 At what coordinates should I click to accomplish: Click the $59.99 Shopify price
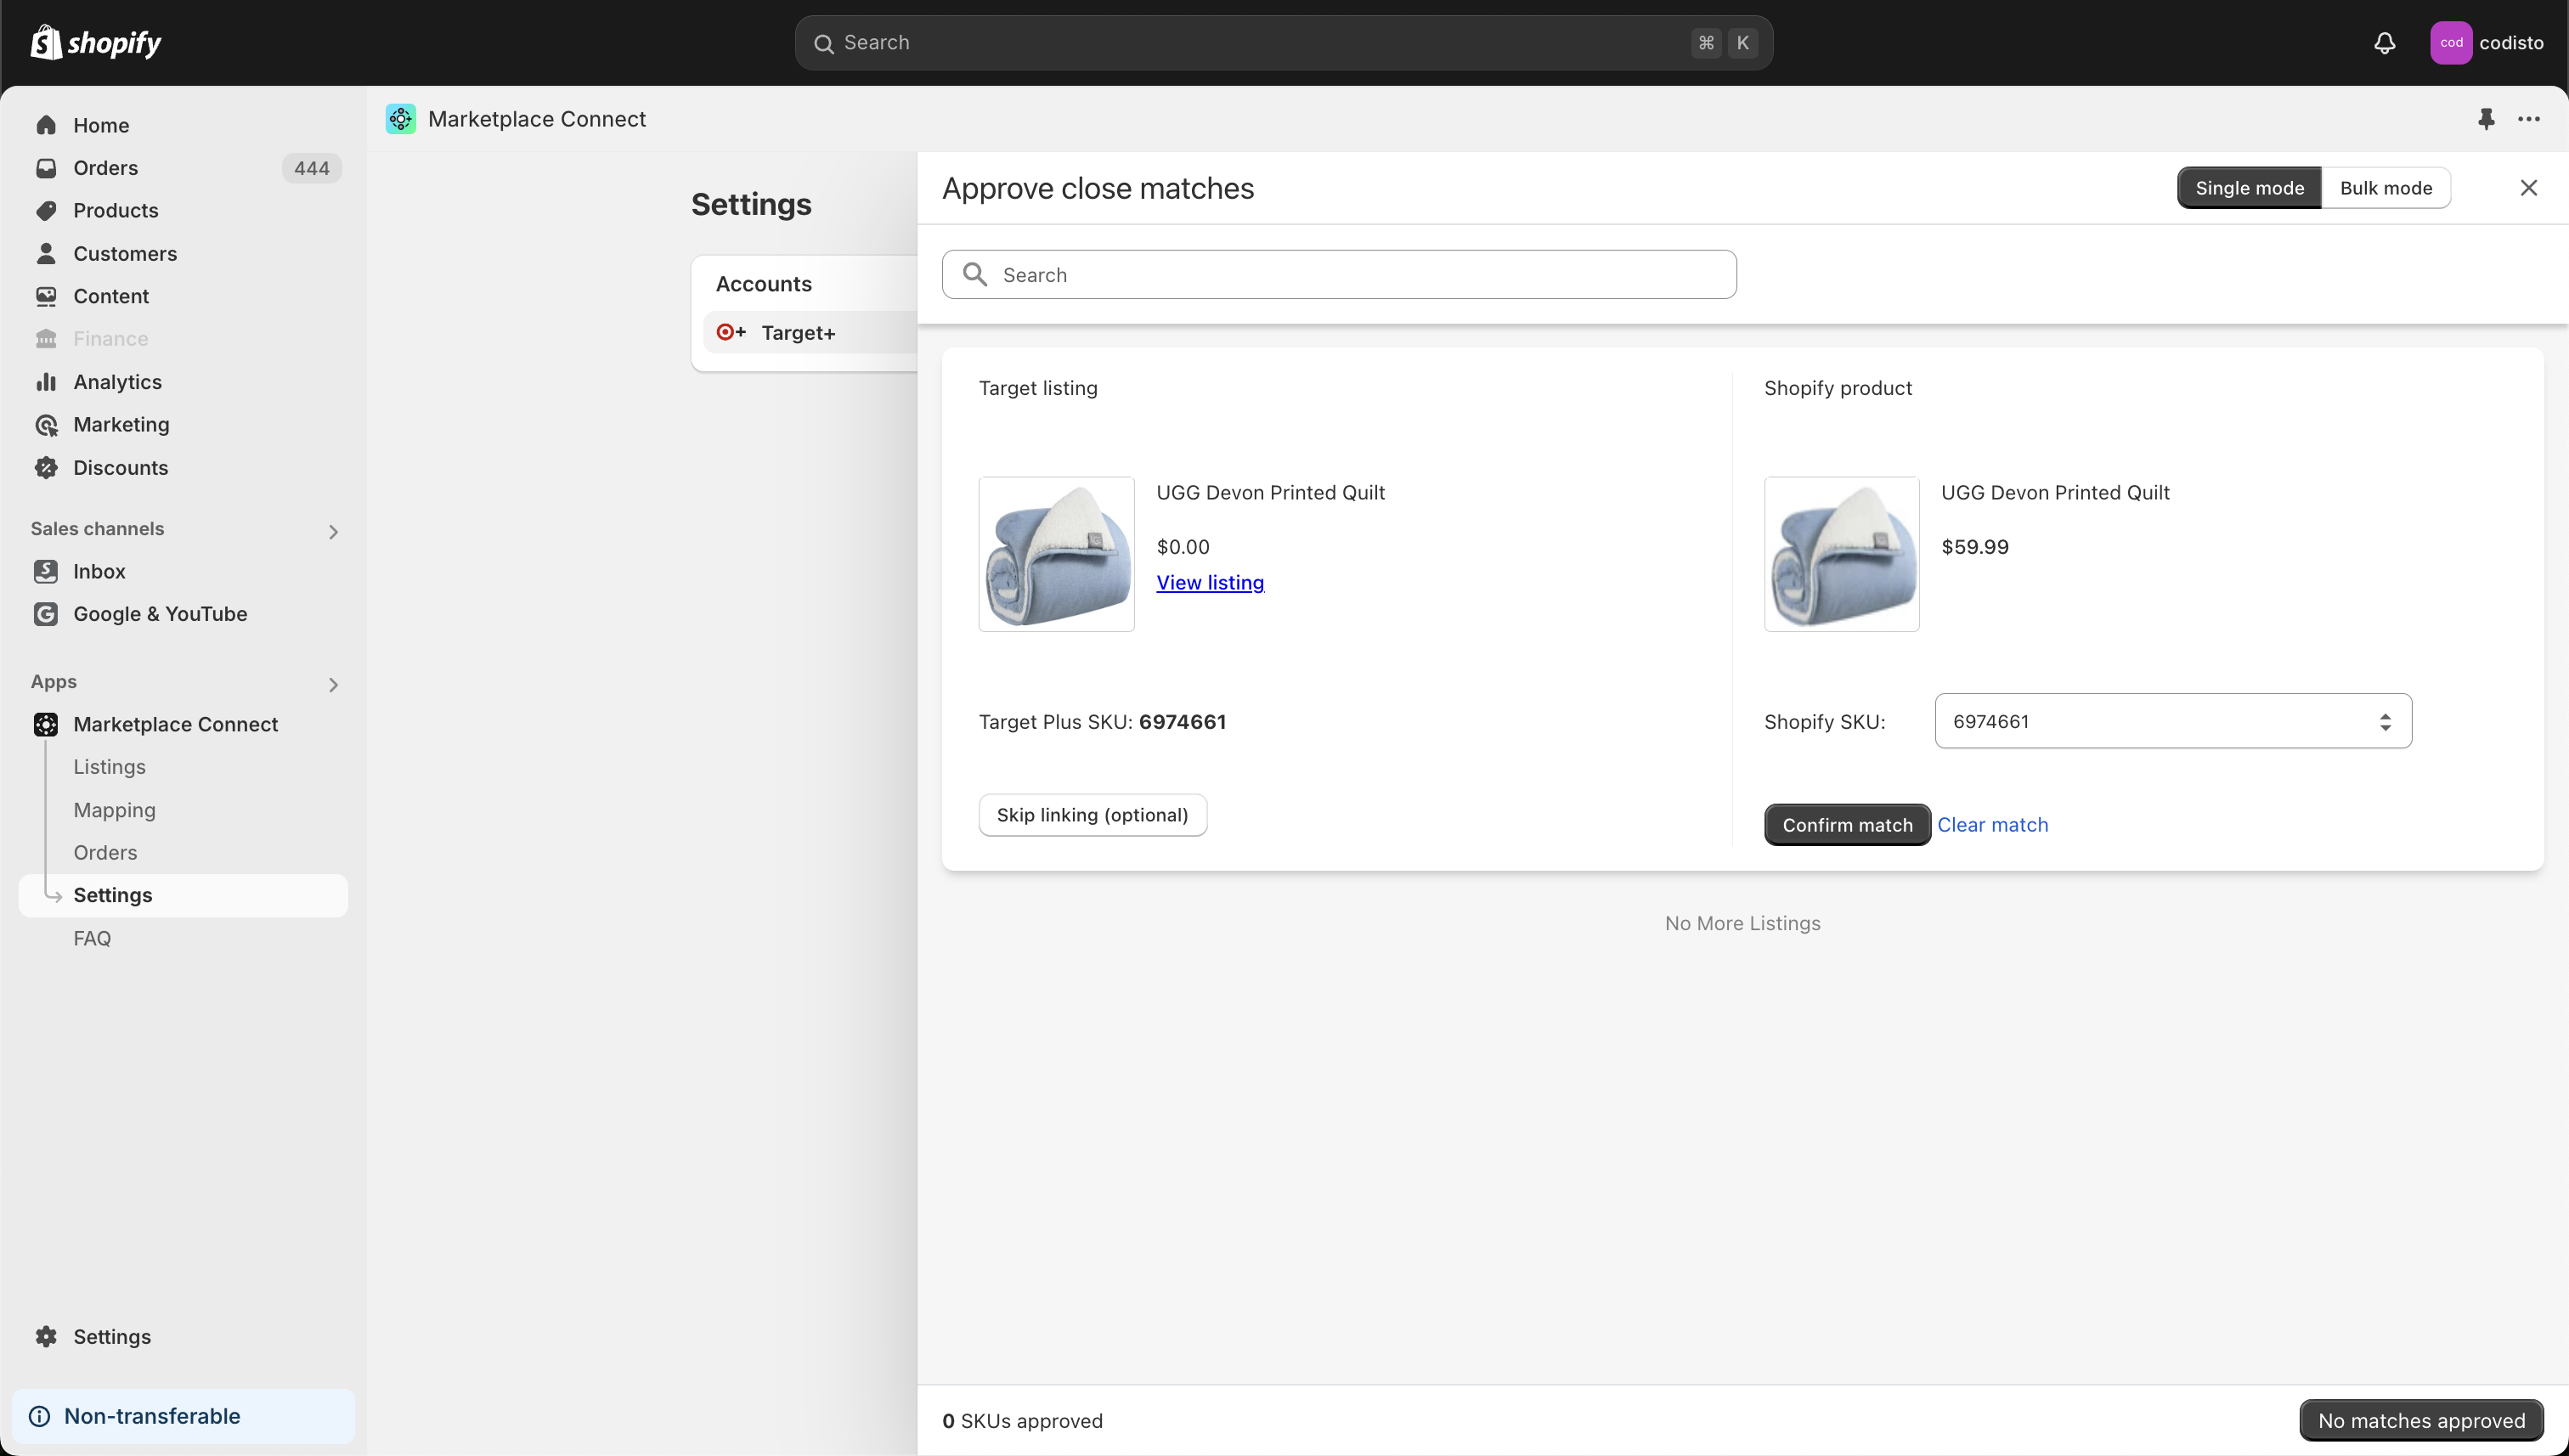(1974, 547)
